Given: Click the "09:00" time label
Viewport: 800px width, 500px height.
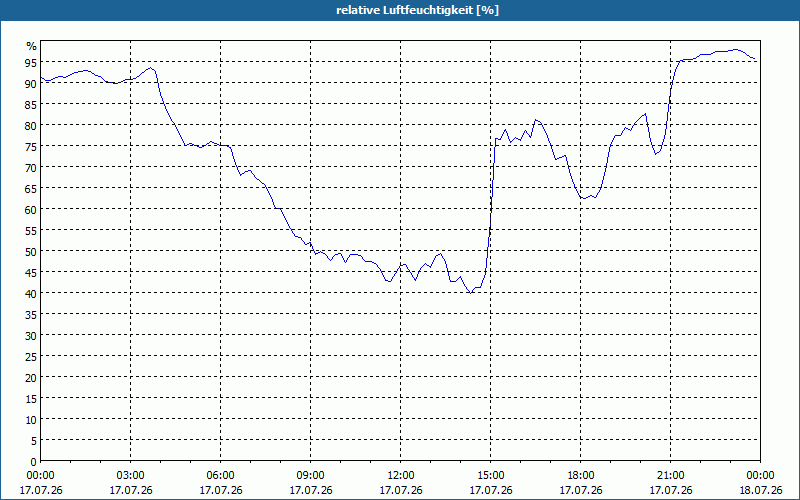Looking at the screenshot, I should click(x=311, y=476).
